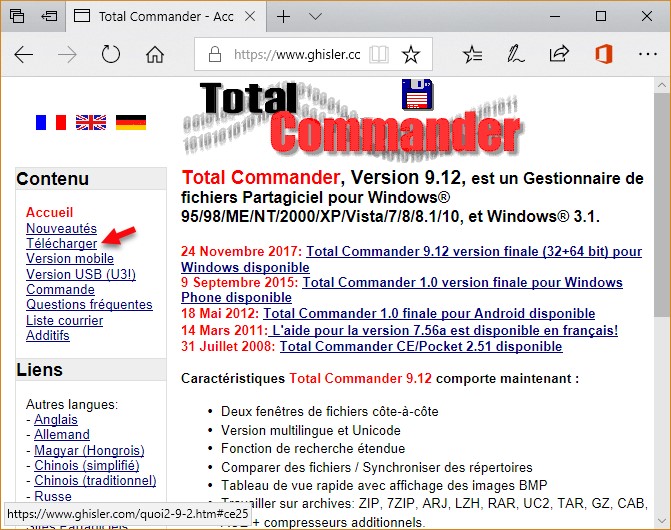The image size is (671, 530).
Task: Open Version USB (U3!) link
Action: coord(81,274)
